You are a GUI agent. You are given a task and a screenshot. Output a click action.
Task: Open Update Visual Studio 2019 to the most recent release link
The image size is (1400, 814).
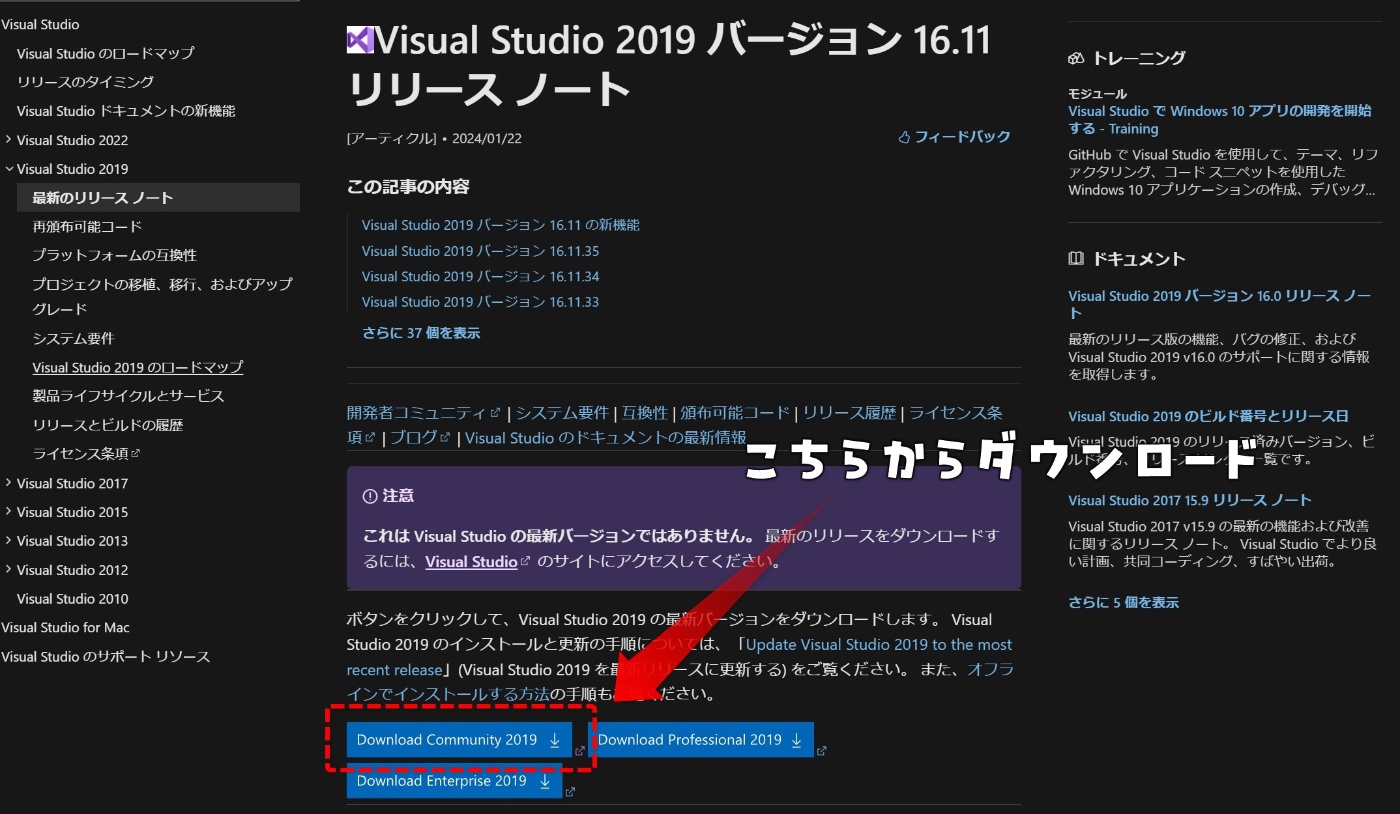click(x=680, y=657)
